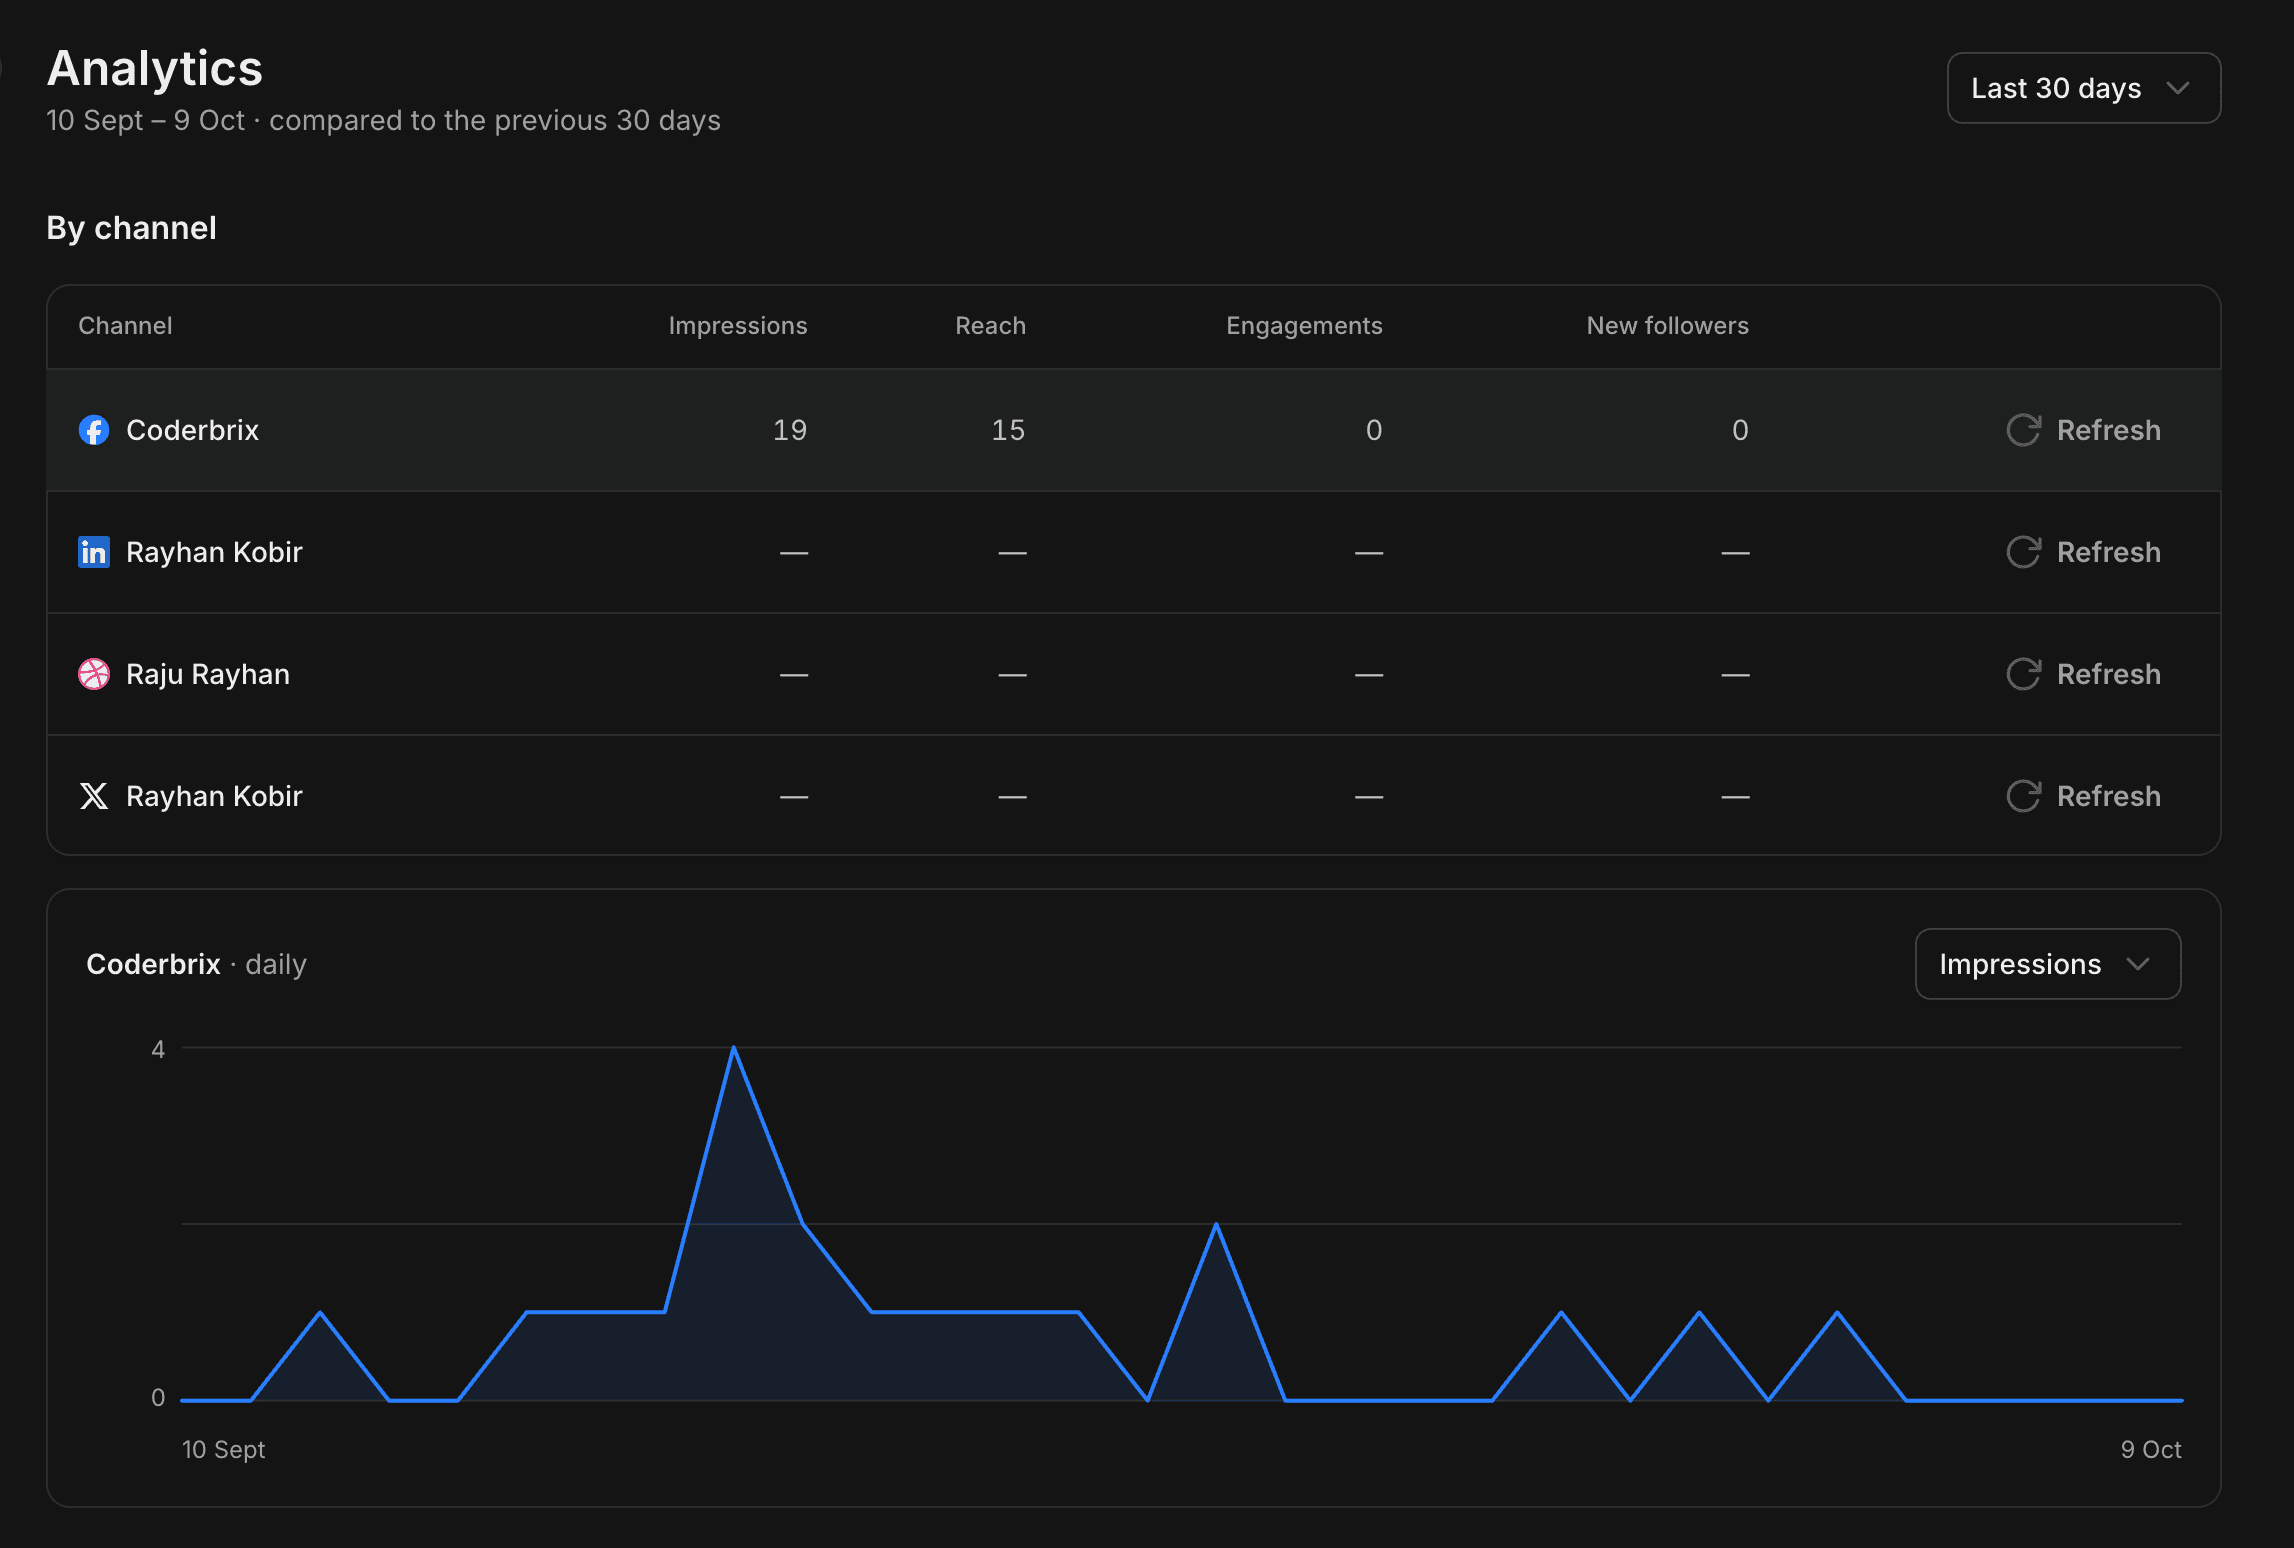Open the Last 30 days date range dropdown
The image size is (2294, 1548).
click(x=2084, y=88)
